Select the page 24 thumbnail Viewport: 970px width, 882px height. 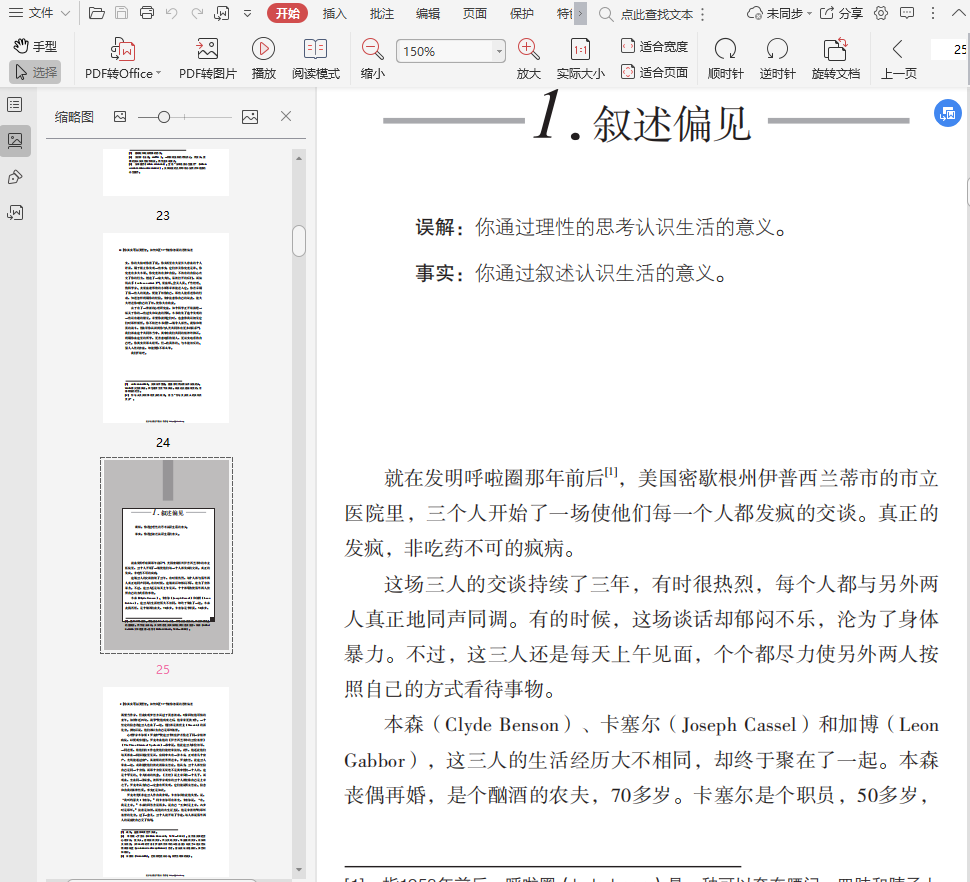pyautogui.click(x=166, y=328)
